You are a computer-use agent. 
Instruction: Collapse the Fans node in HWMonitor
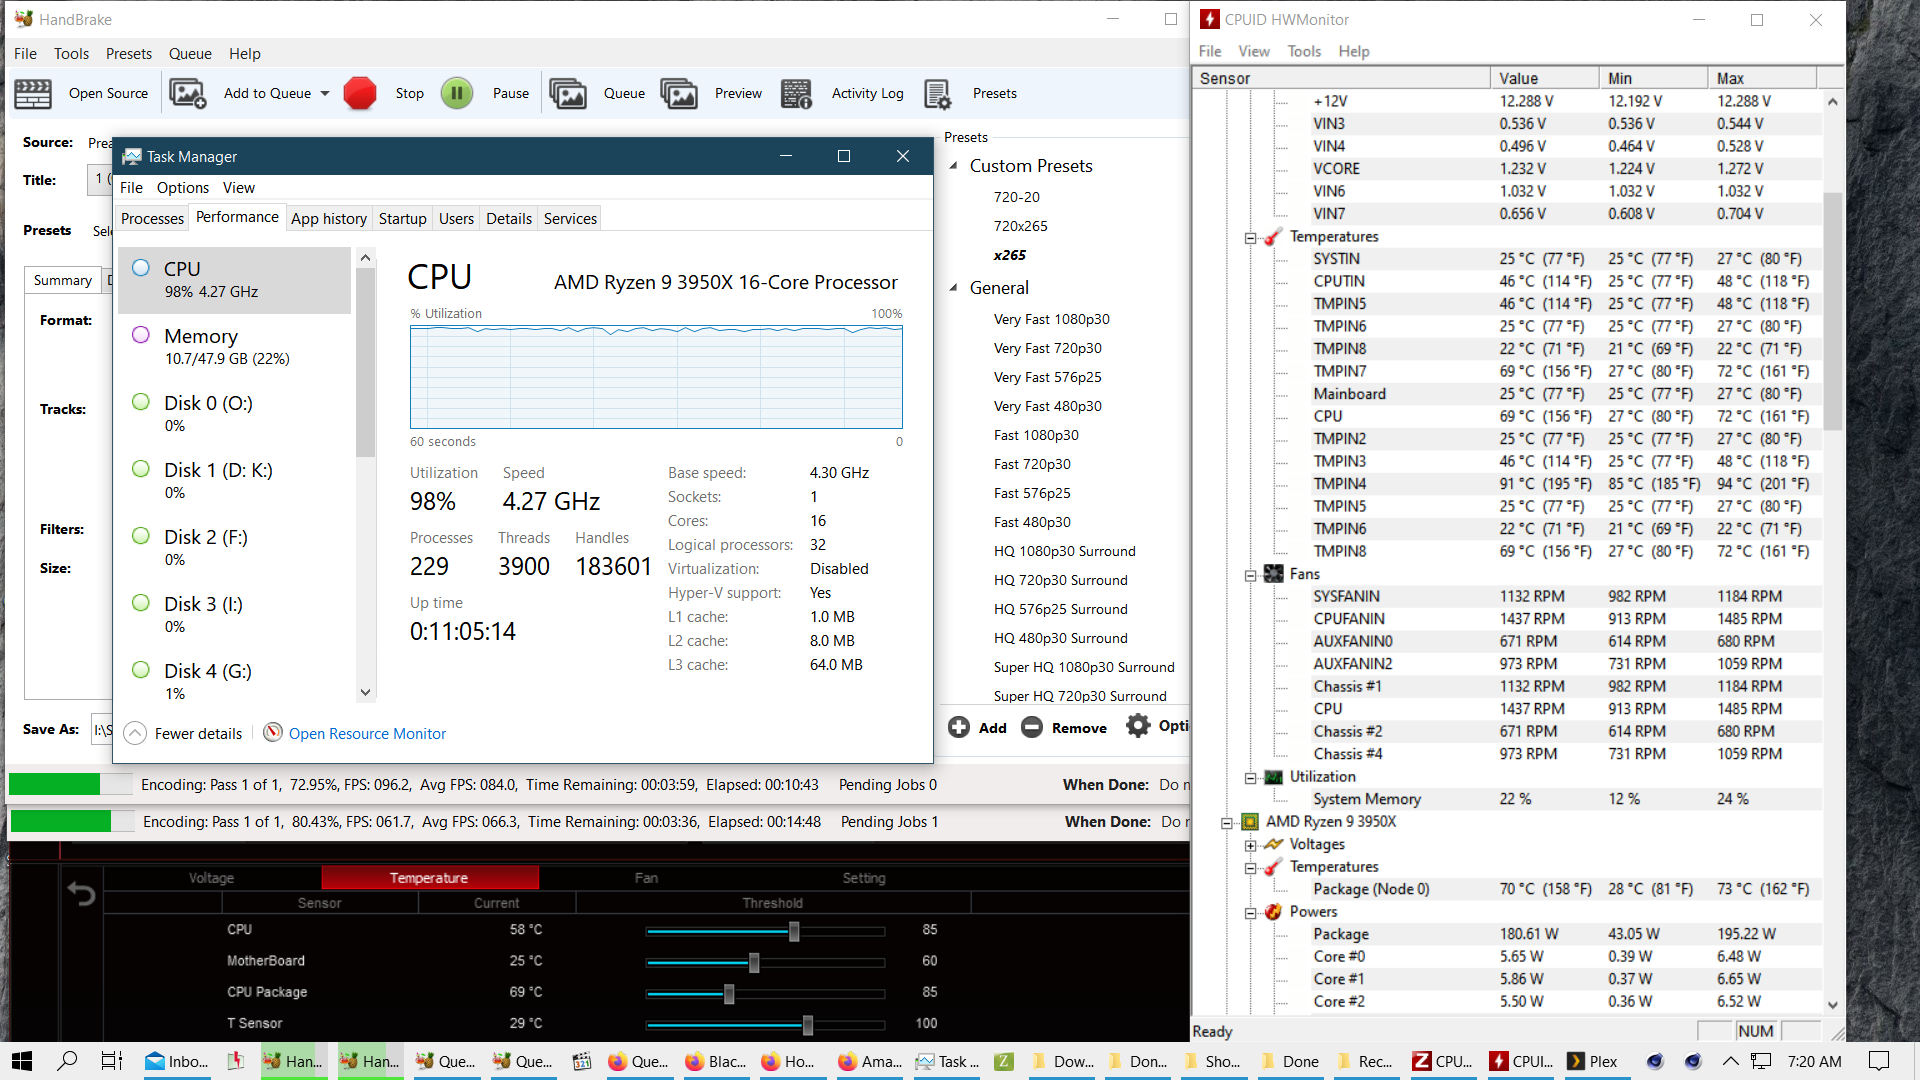point(1250,575)
